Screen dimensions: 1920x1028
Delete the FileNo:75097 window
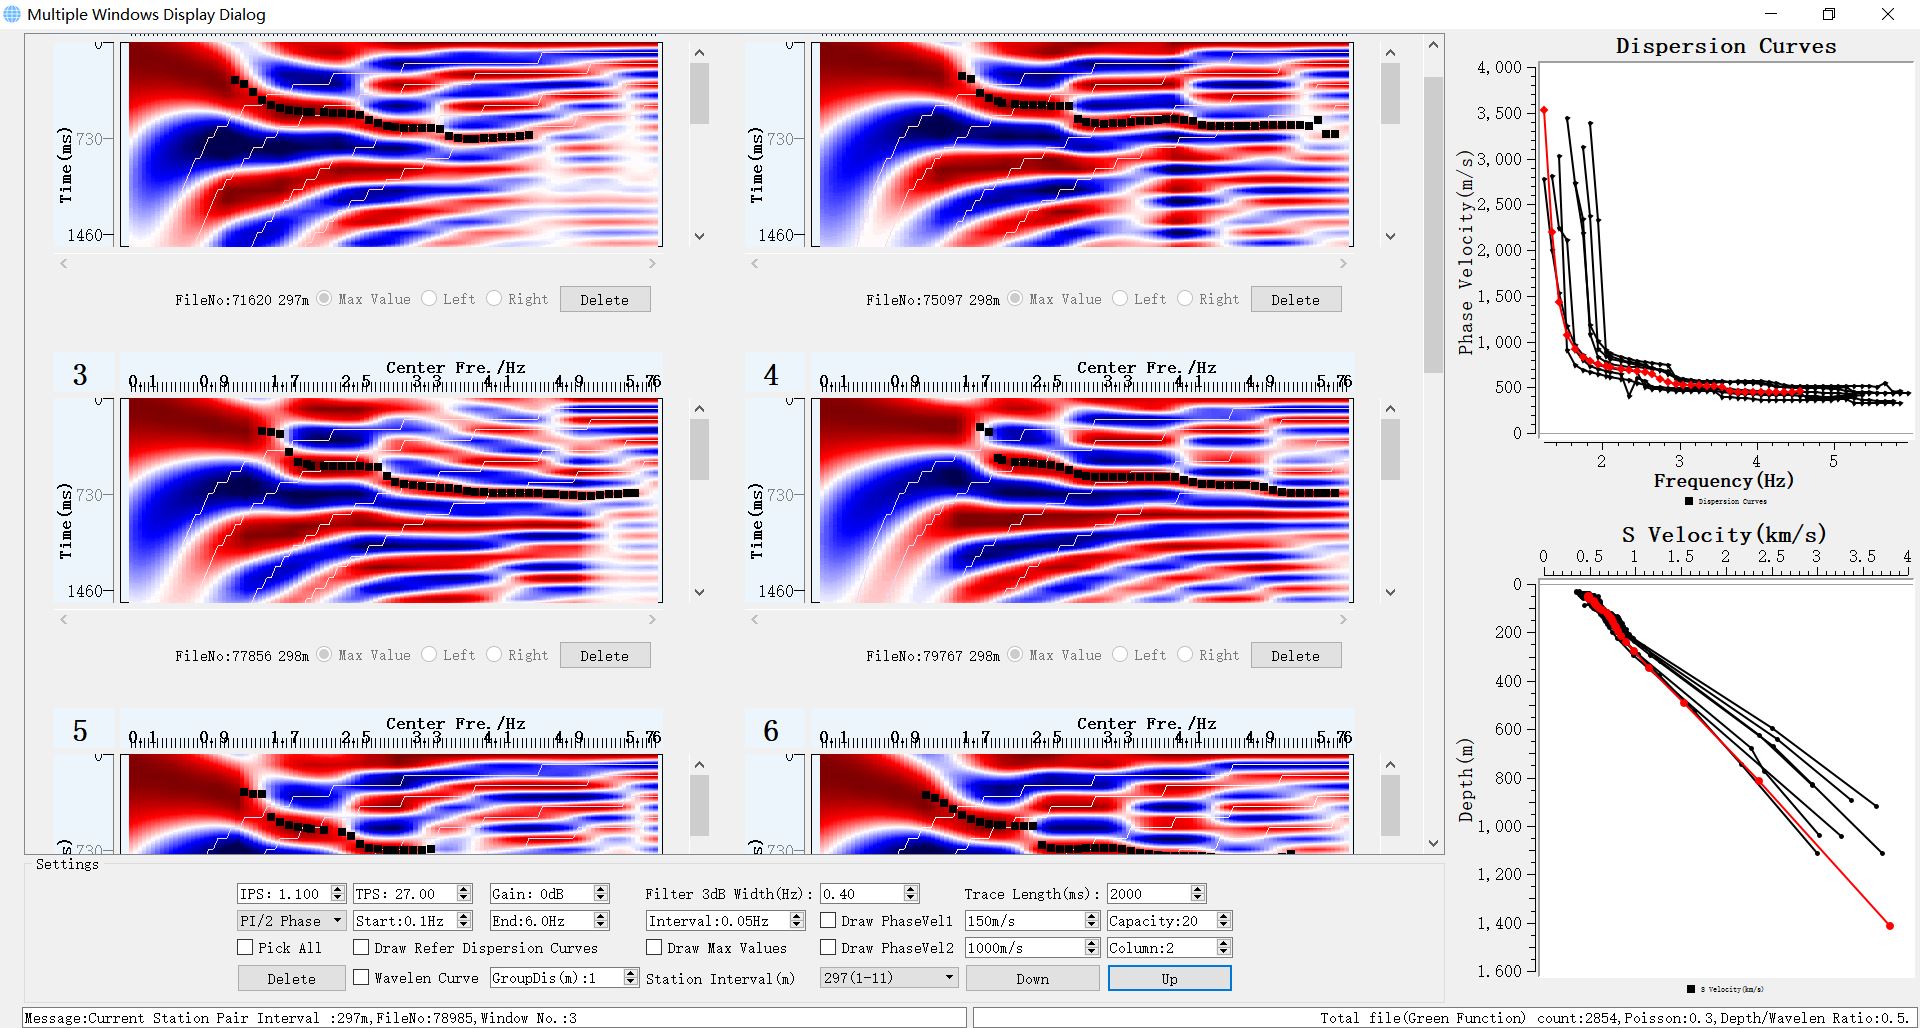(1295, 299)
